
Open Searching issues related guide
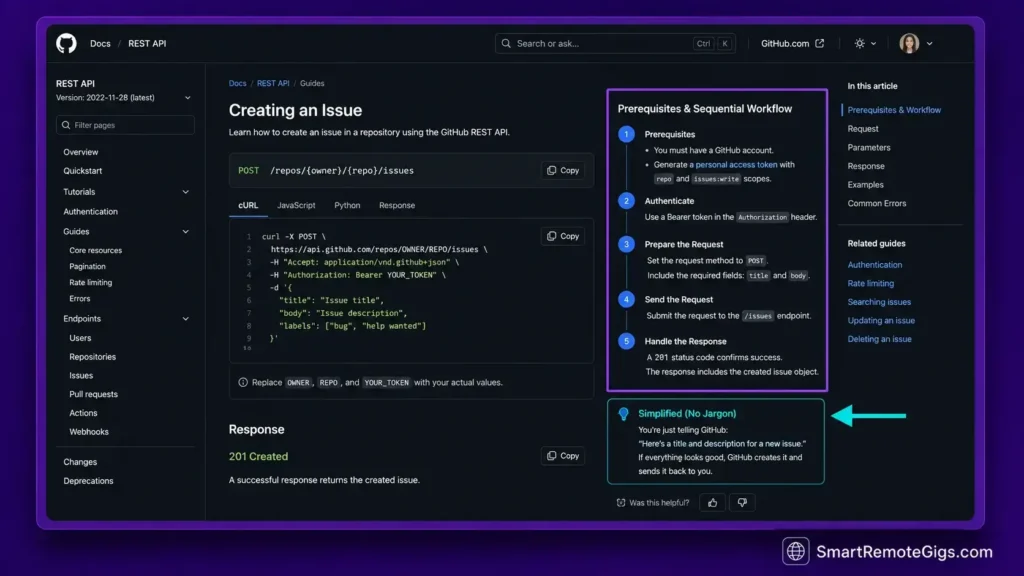(879, 302)
